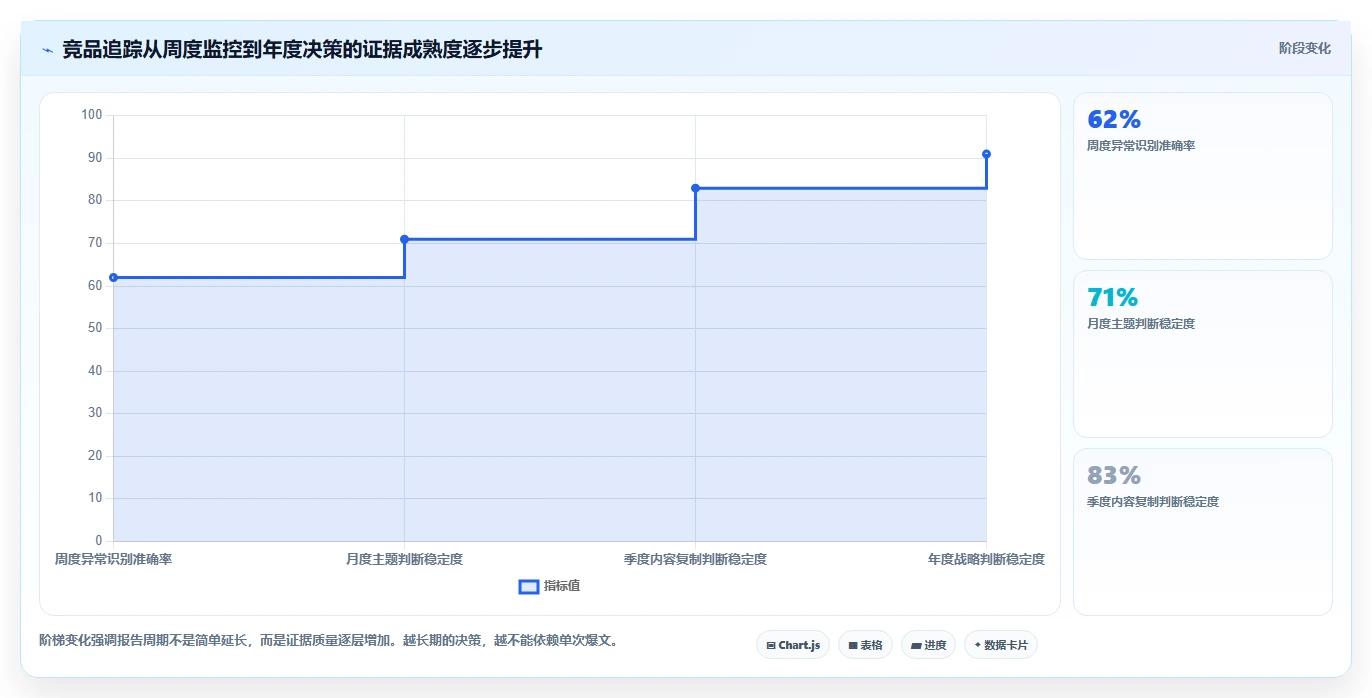The height and width of the screenshot is (698, 1372).
Task: Click the 62% stat card value
Action: pos(1114,120)
